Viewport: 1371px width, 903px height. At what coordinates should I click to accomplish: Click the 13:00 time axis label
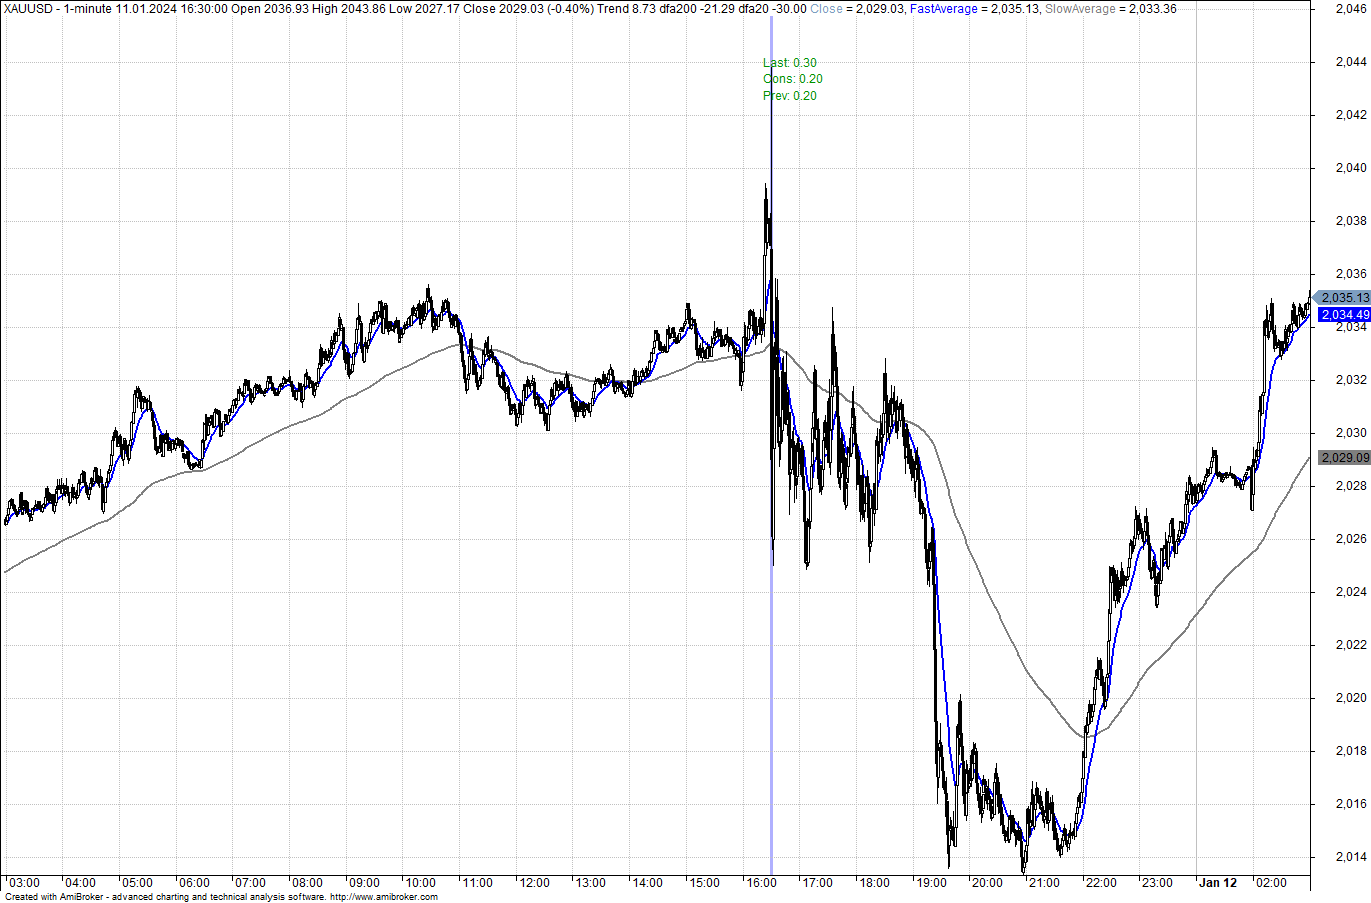pos(590,883)
